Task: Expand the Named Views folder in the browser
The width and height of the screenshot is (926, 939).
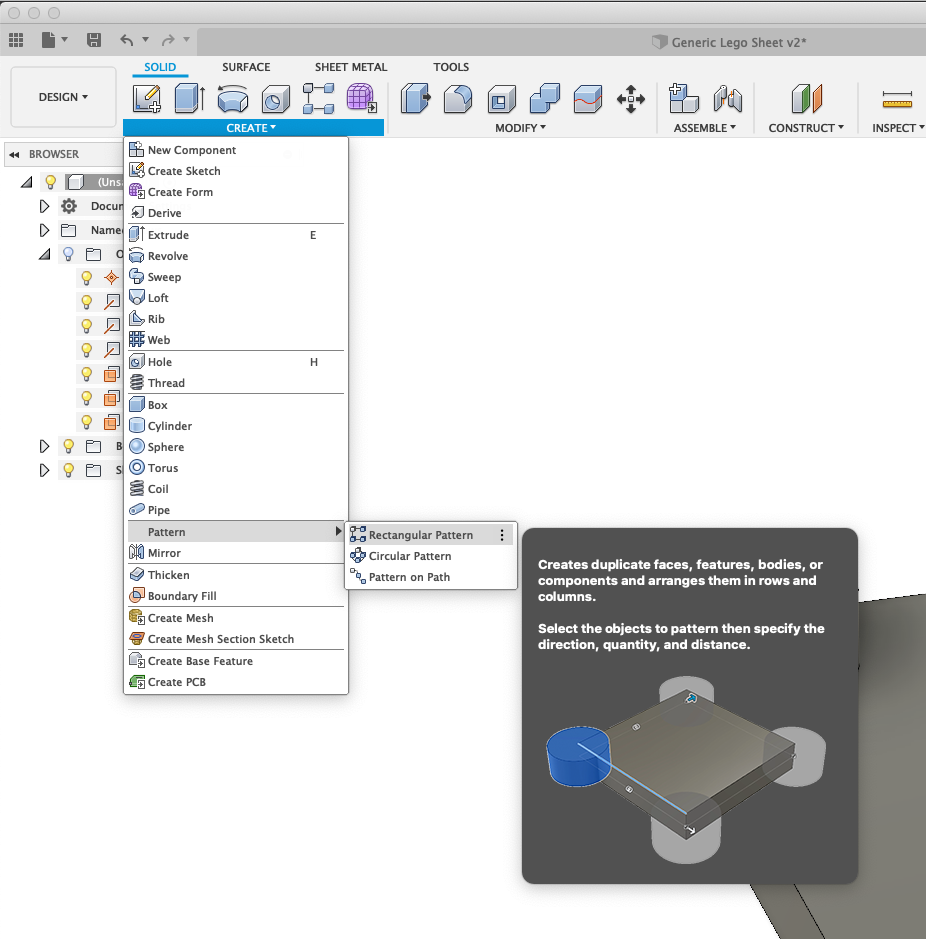Action: [x=45, y=229]
